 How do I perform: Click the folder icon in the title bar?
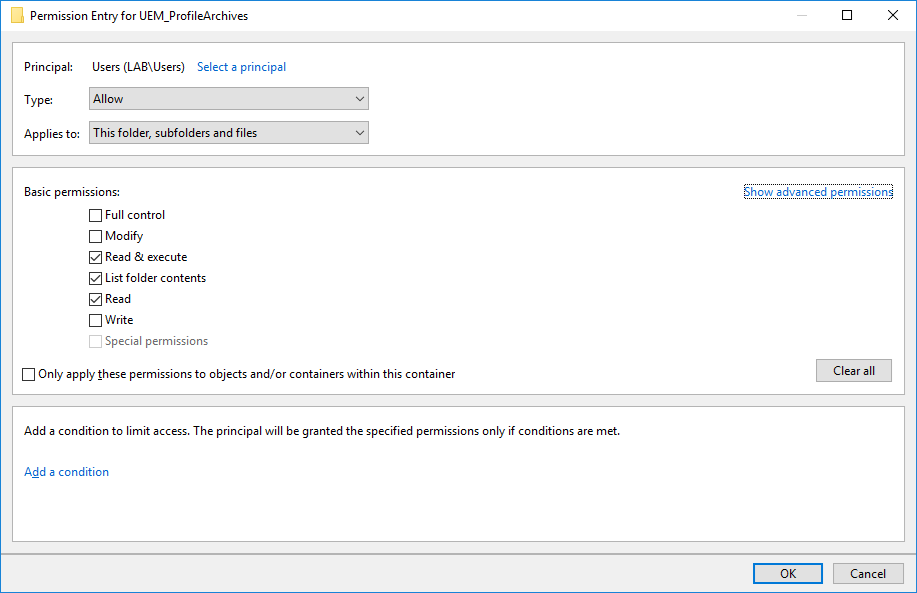coord(17,16)
